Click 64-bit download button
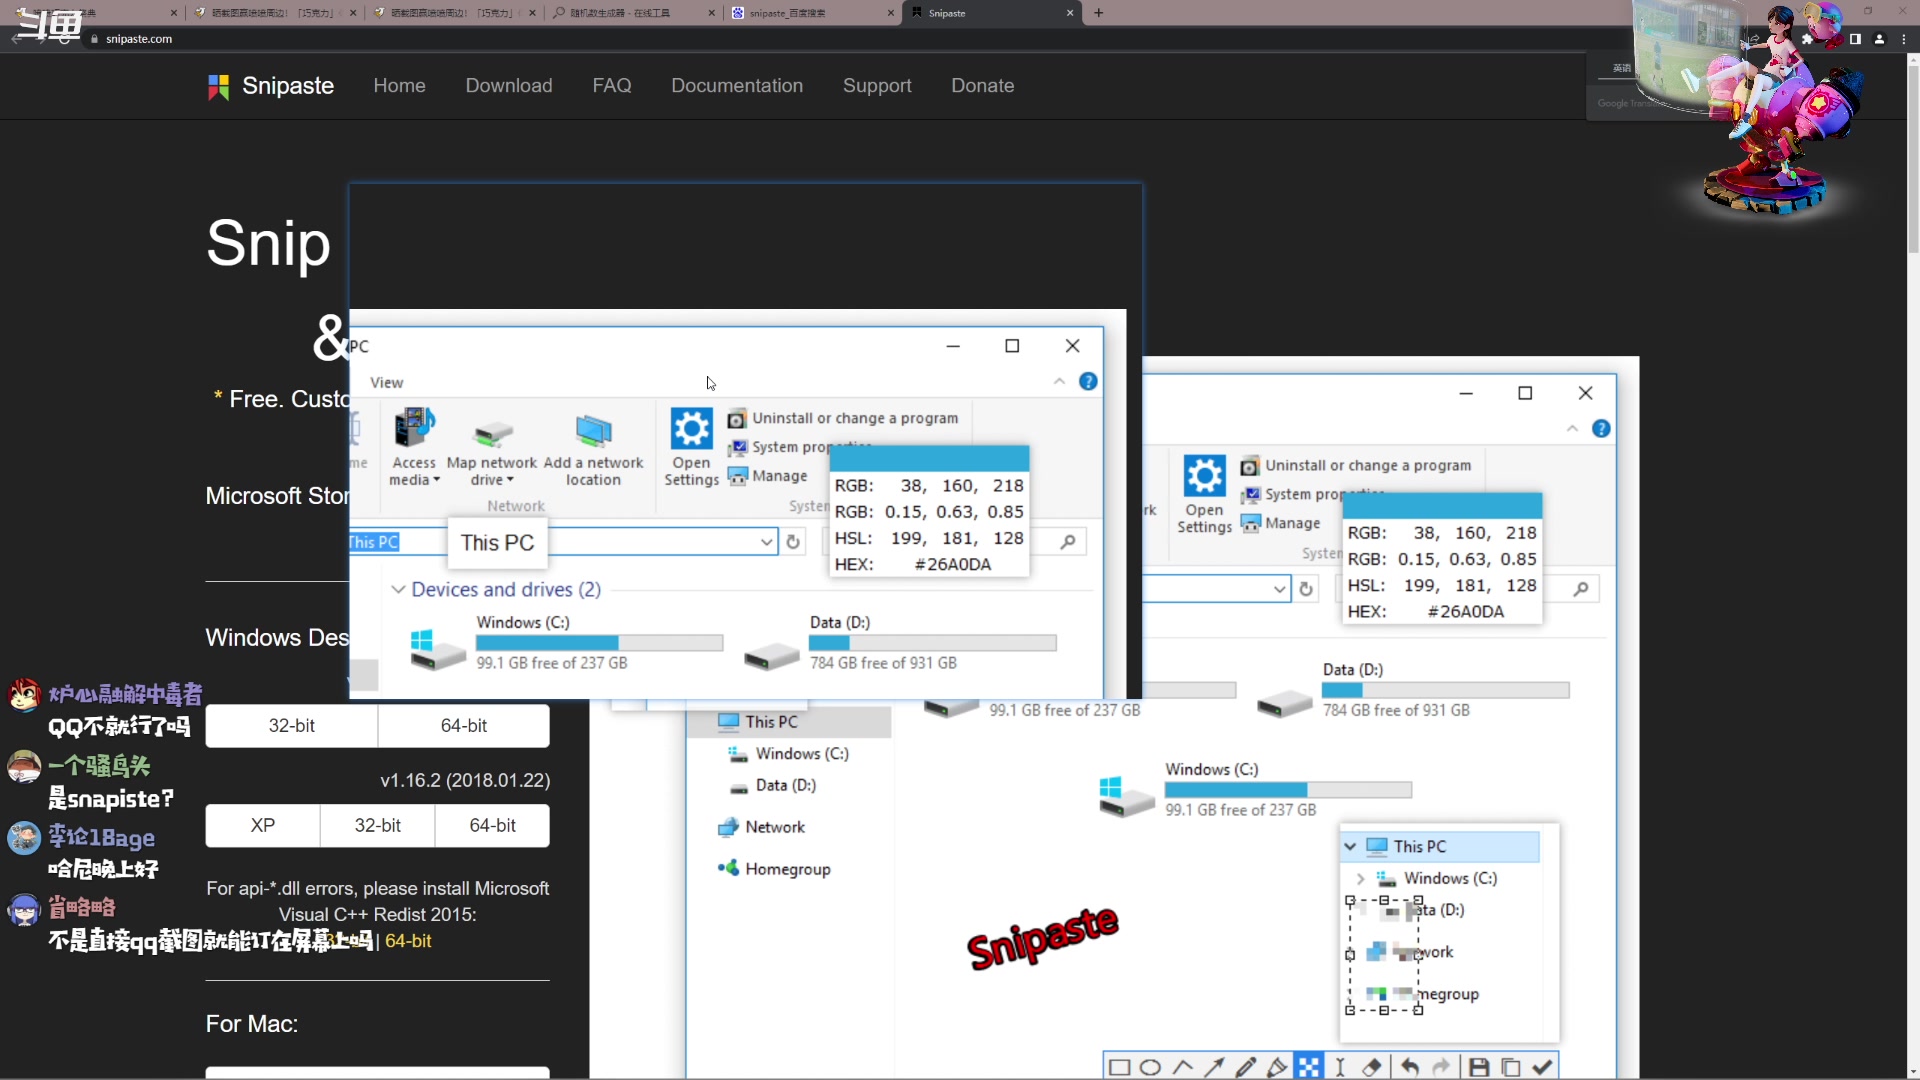Screen dimensions: 1920x1080 coord(462,724)
